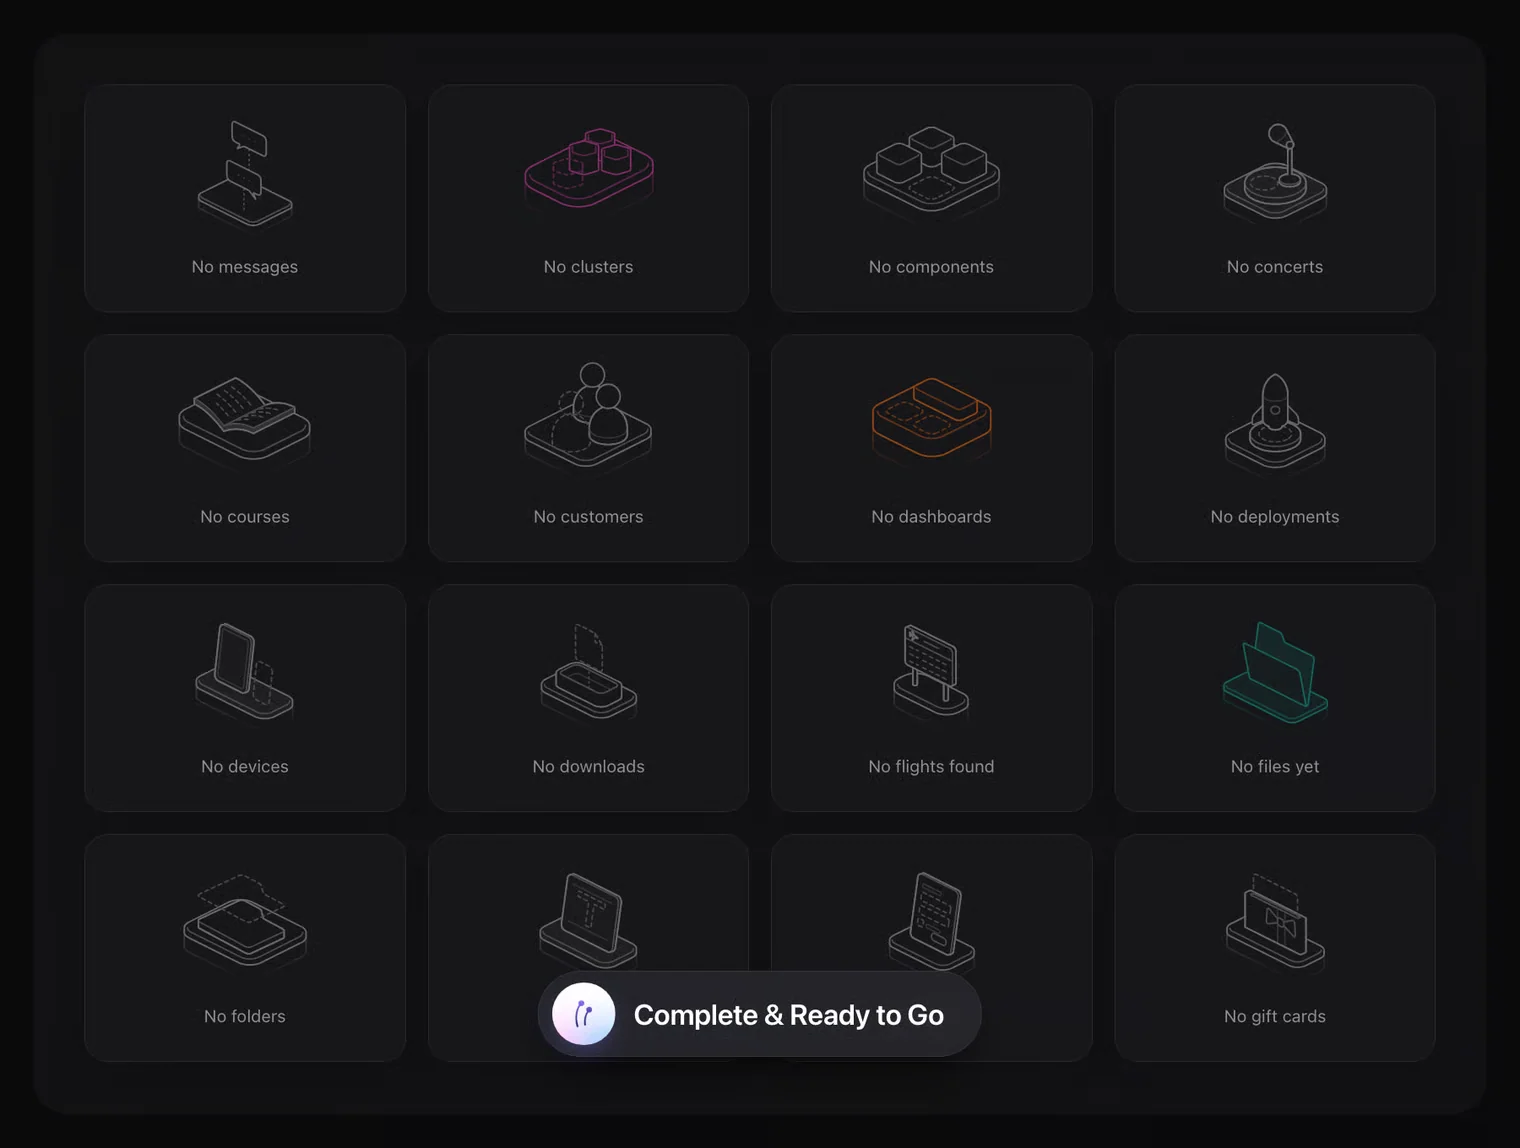The image size is (1520, 1148).
Task: Select the No downloads tray illustration
Action: (589, 672)
